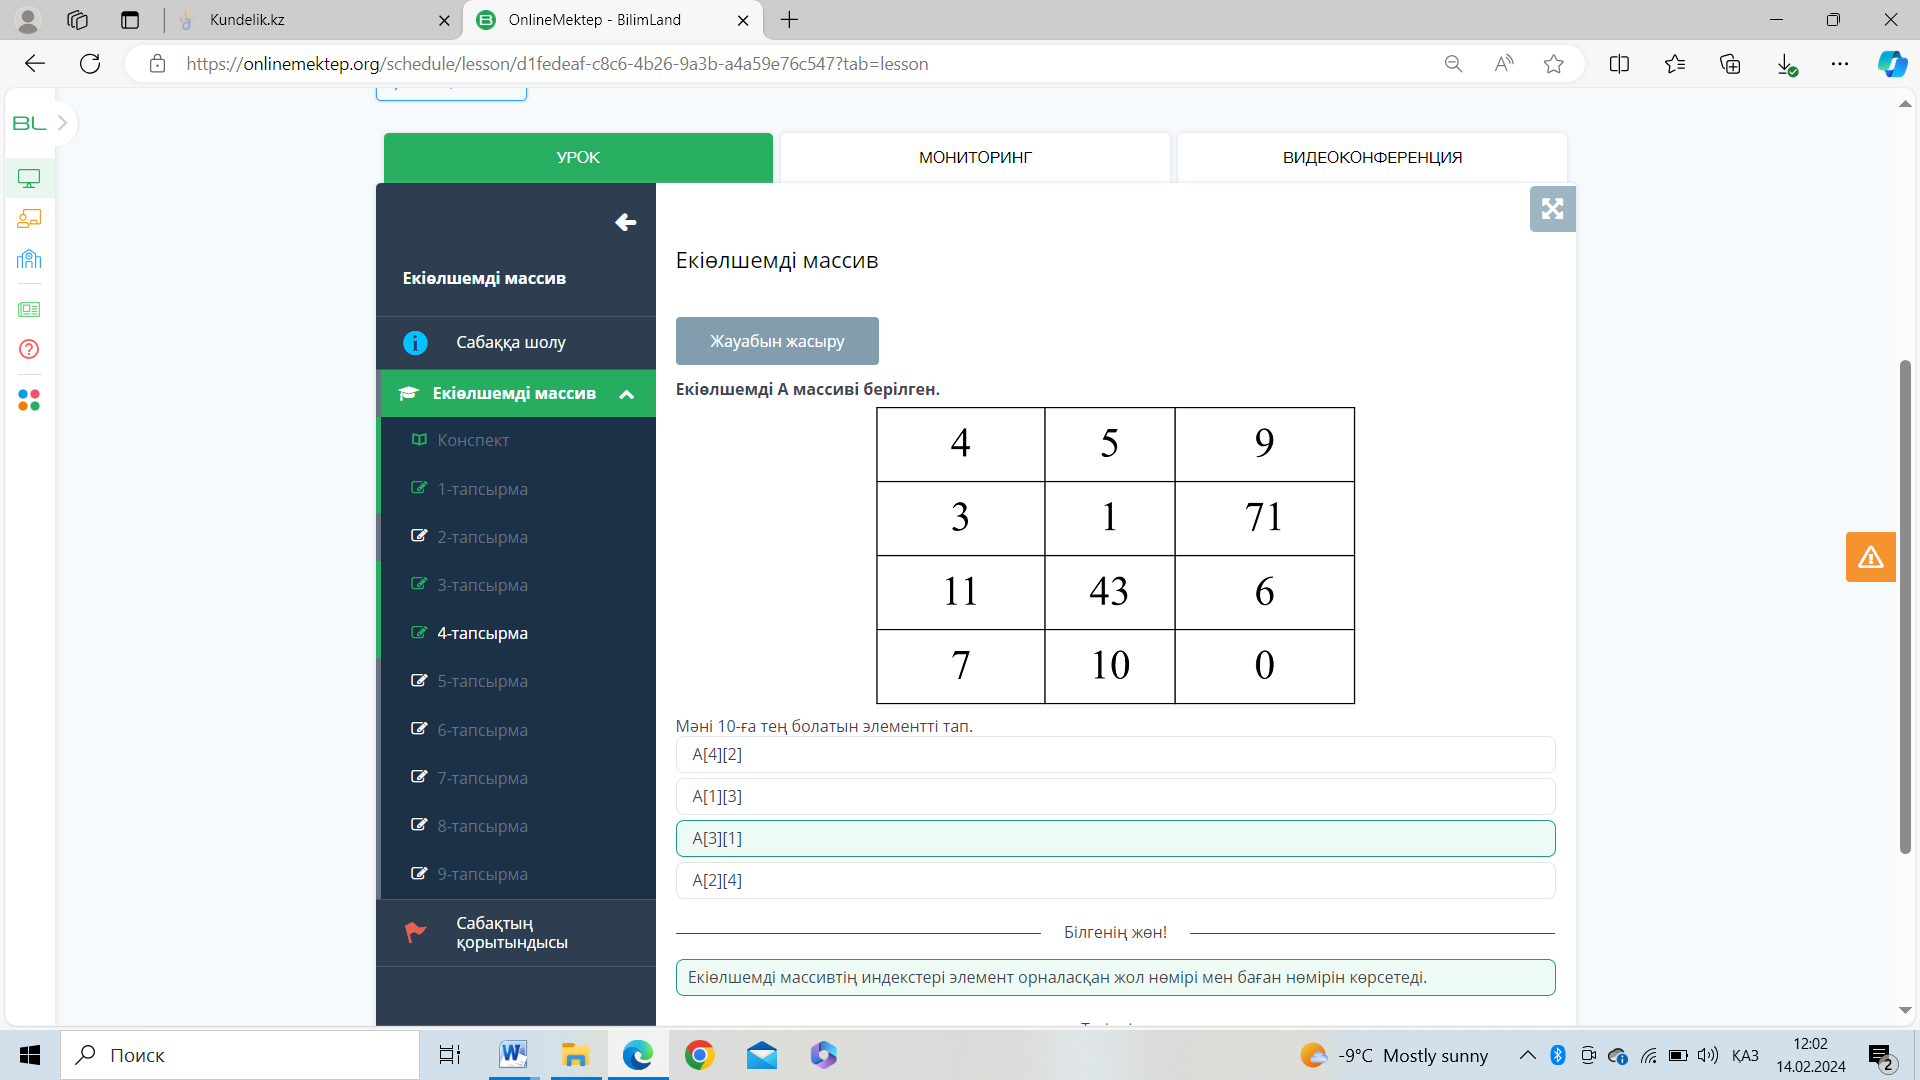
Task: Open the school building sidebar icon
Action: pos(29,260)
